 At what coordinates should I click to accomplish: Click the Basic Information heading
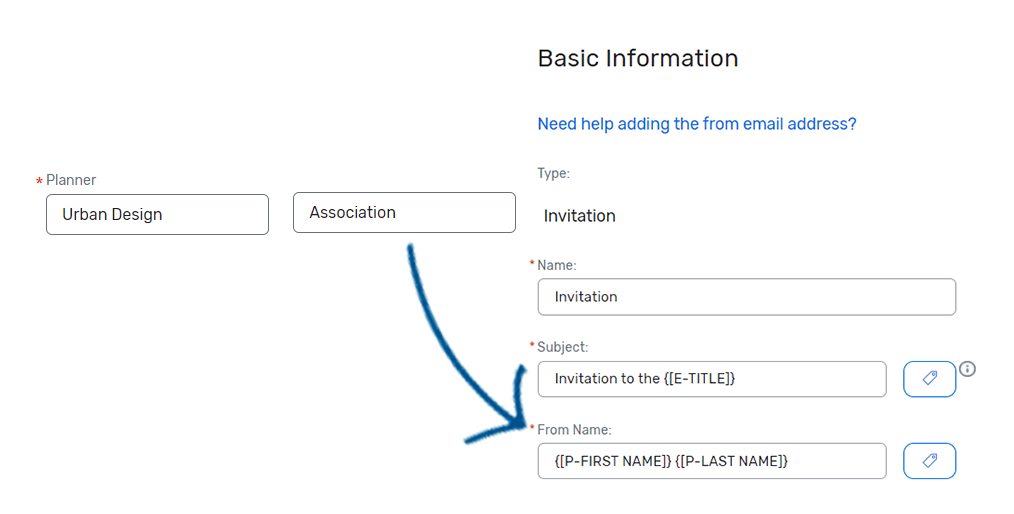click(x=638, y=59)
